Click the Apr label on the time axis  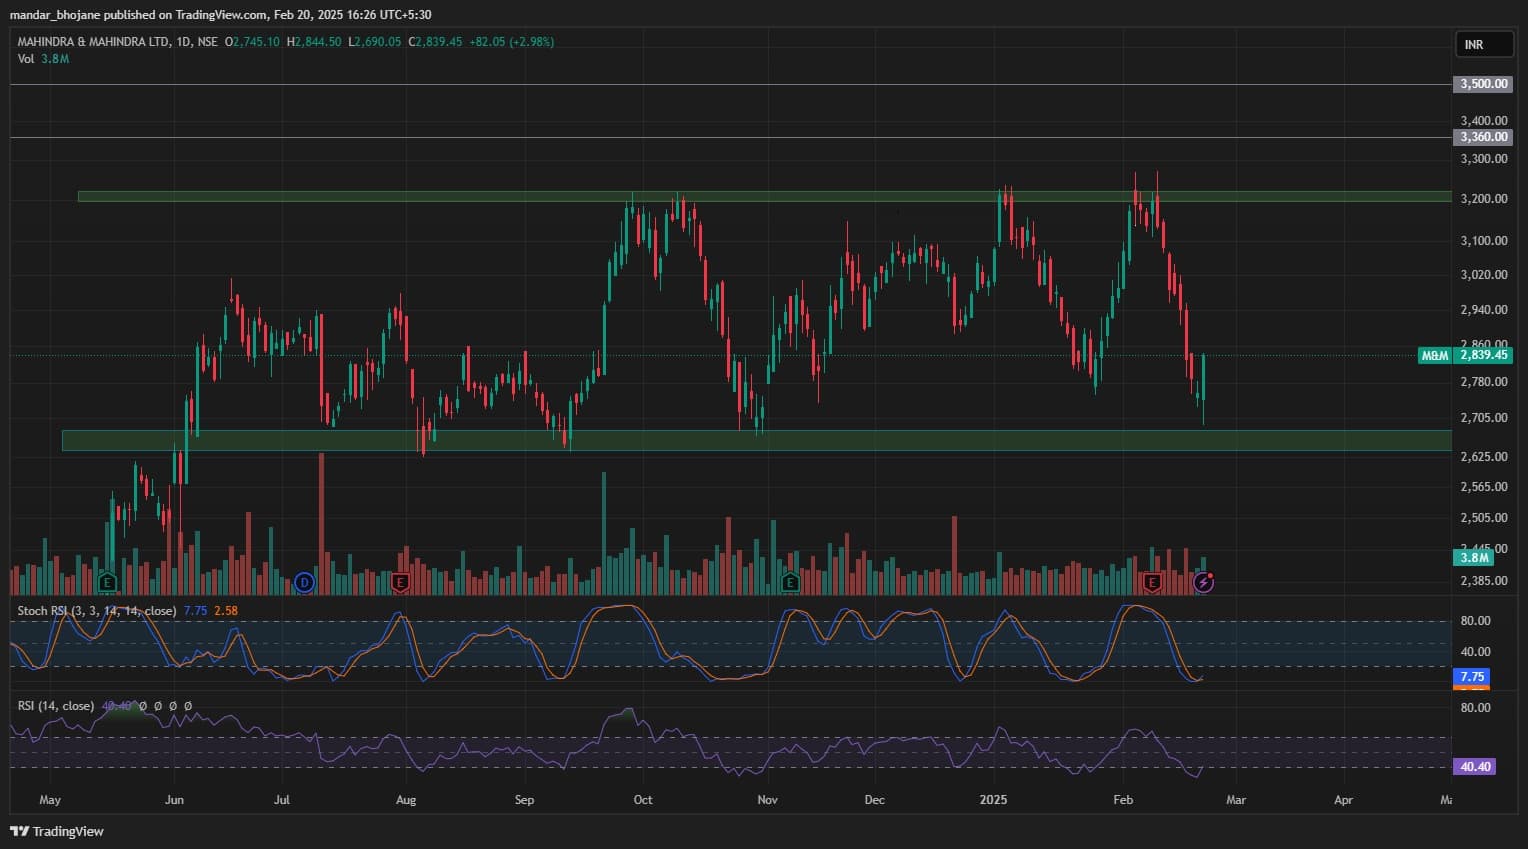[x=1343, y=800]
